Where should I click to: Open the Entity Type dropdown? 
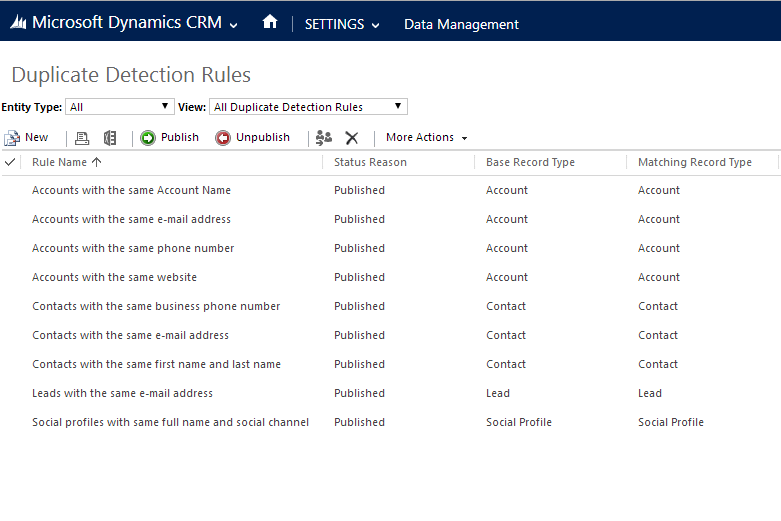(120, 107)
